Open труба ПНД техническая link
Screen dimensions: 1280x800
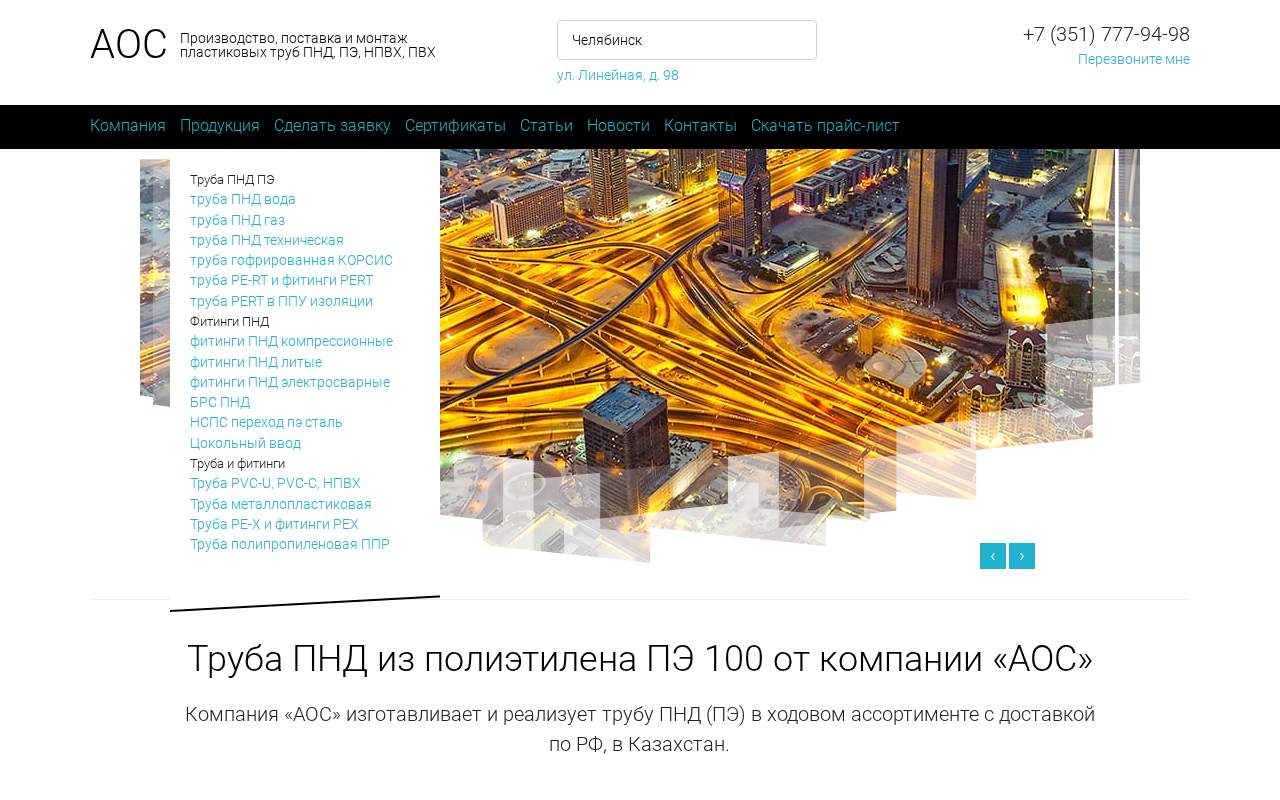267,240
